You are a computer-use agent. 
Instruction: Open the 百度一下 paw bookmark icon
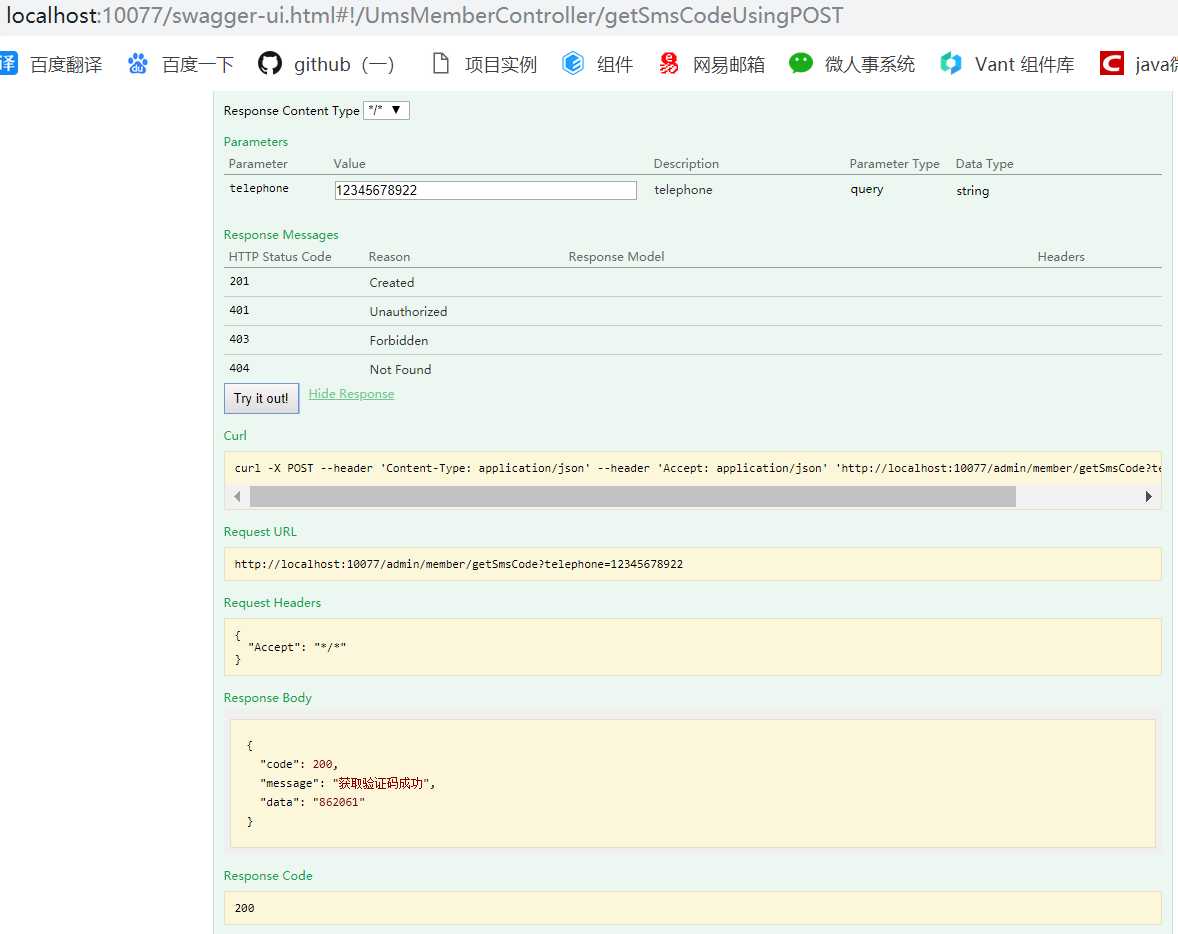pyautogui.click(x=137, y=64)
